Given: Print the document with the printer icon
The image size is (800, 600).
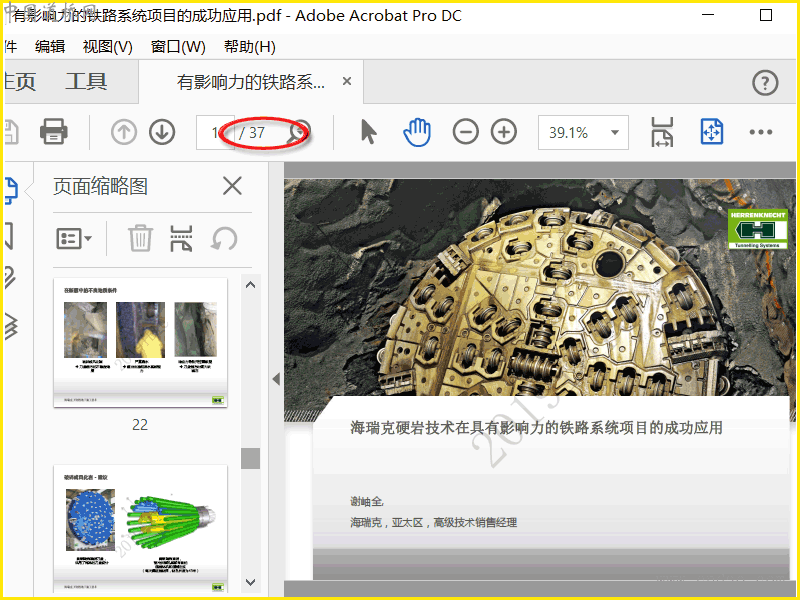Looking at the screenshot, I should [54, 132].
